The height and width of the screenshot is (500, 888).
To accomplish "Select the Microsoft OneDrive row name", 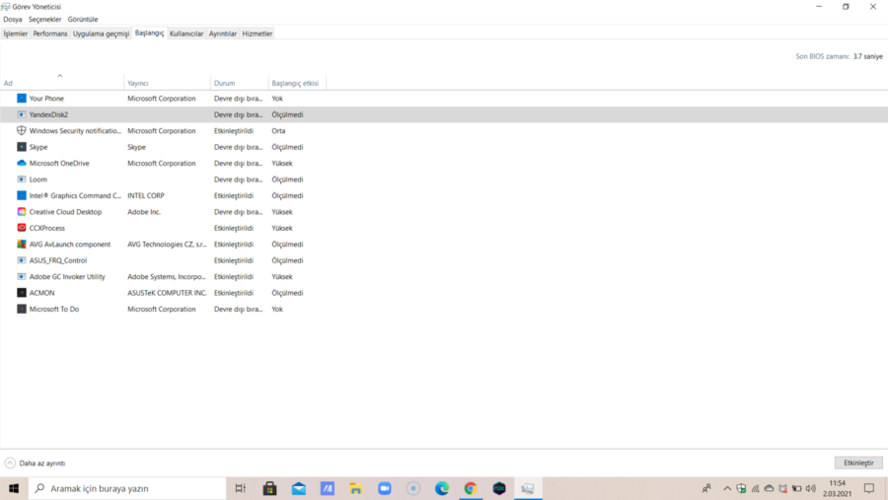I will click(x=59, y=163).
